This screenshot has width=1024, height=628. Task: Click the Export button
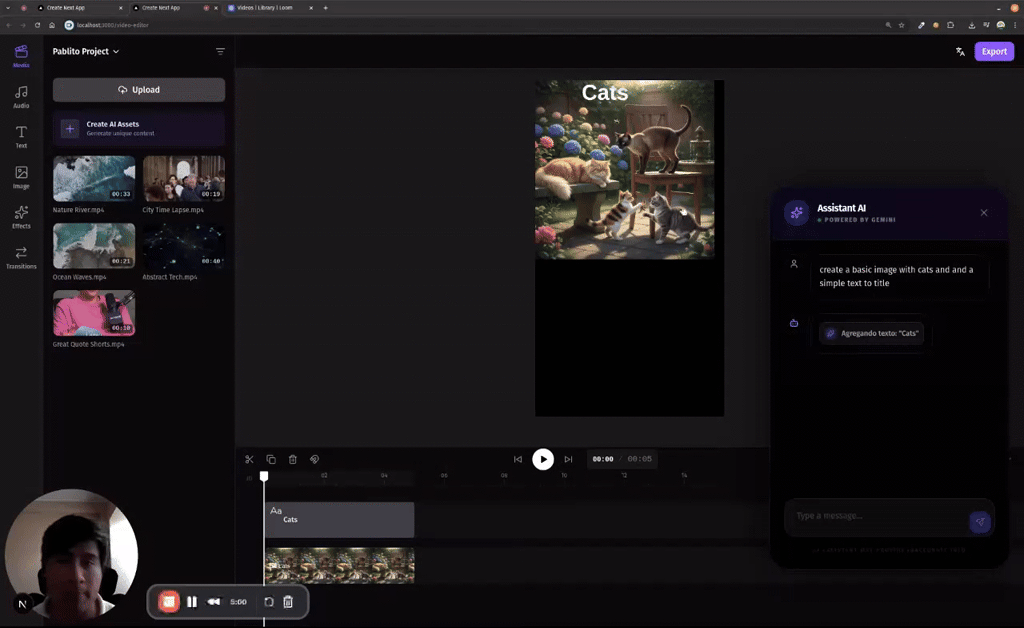click(994, 51)
